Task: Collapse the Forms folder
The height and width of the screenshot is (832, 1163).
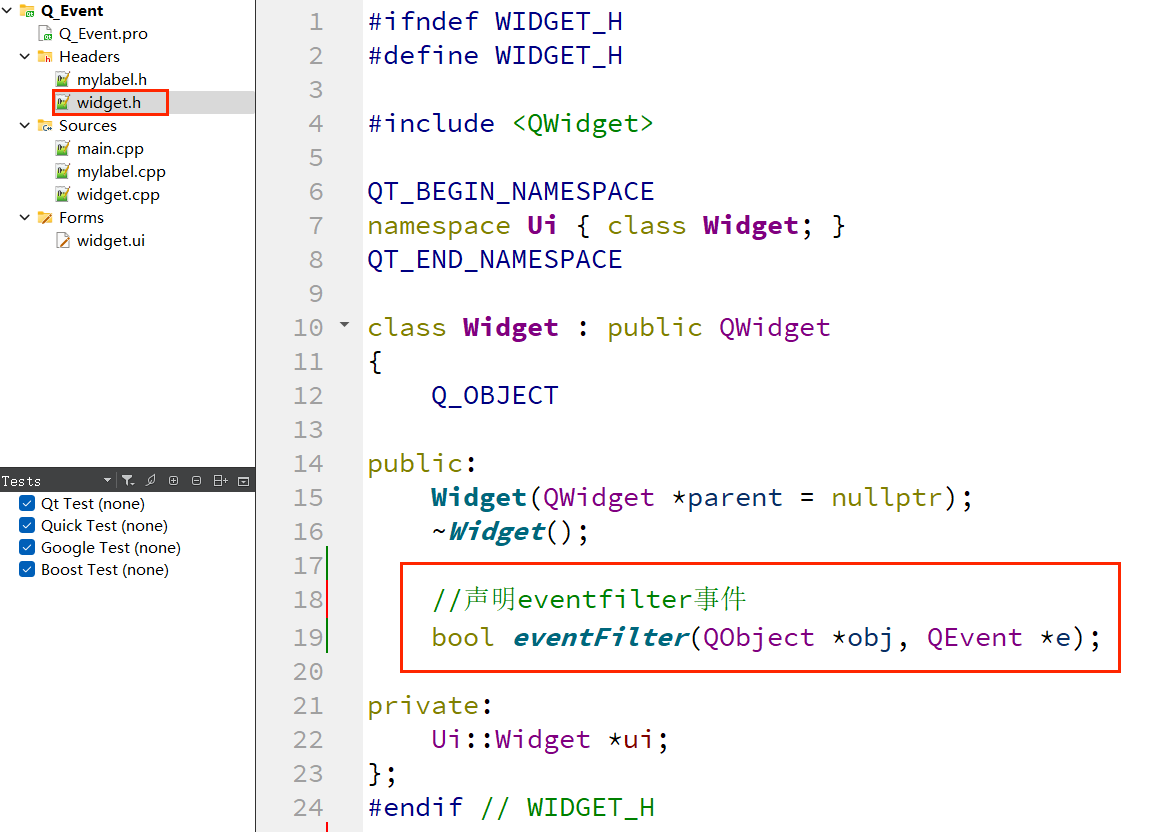Action: tap(24, 217)
